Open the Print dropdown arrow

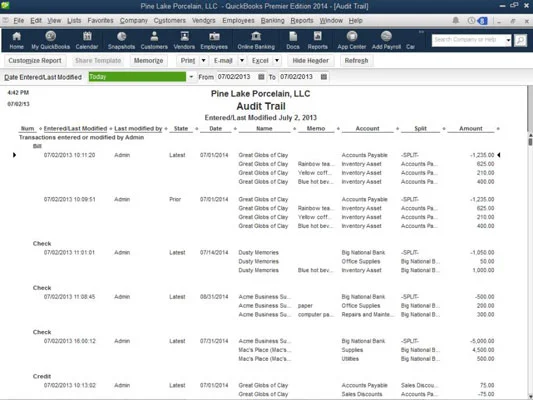203,60
